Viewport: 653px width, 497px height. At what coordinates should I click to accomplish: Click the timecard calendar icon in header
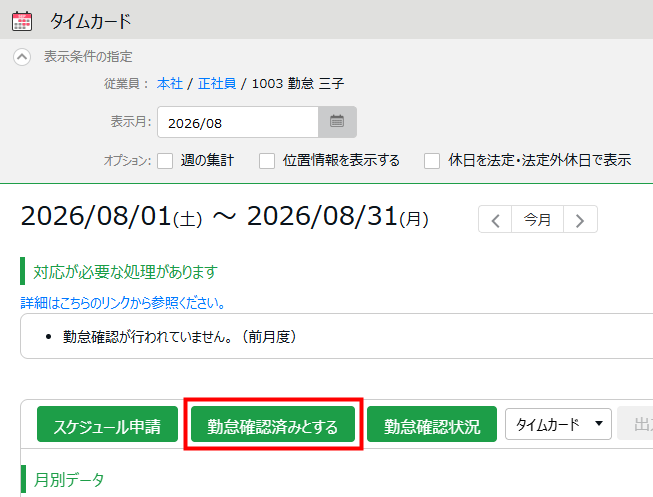(x=22, y=21)
